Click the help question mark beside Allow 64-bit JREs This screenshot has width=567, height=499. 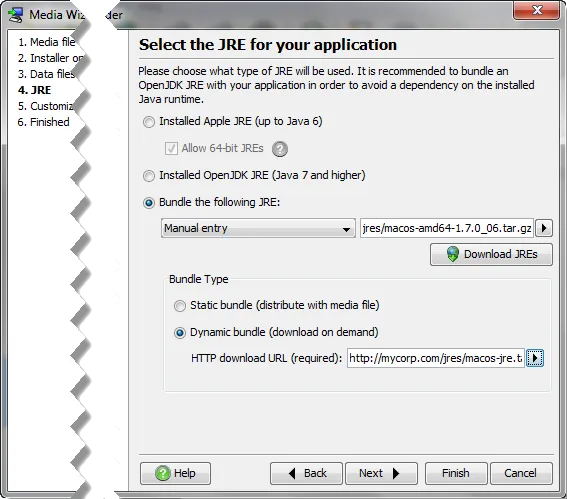tap(280, 149)
